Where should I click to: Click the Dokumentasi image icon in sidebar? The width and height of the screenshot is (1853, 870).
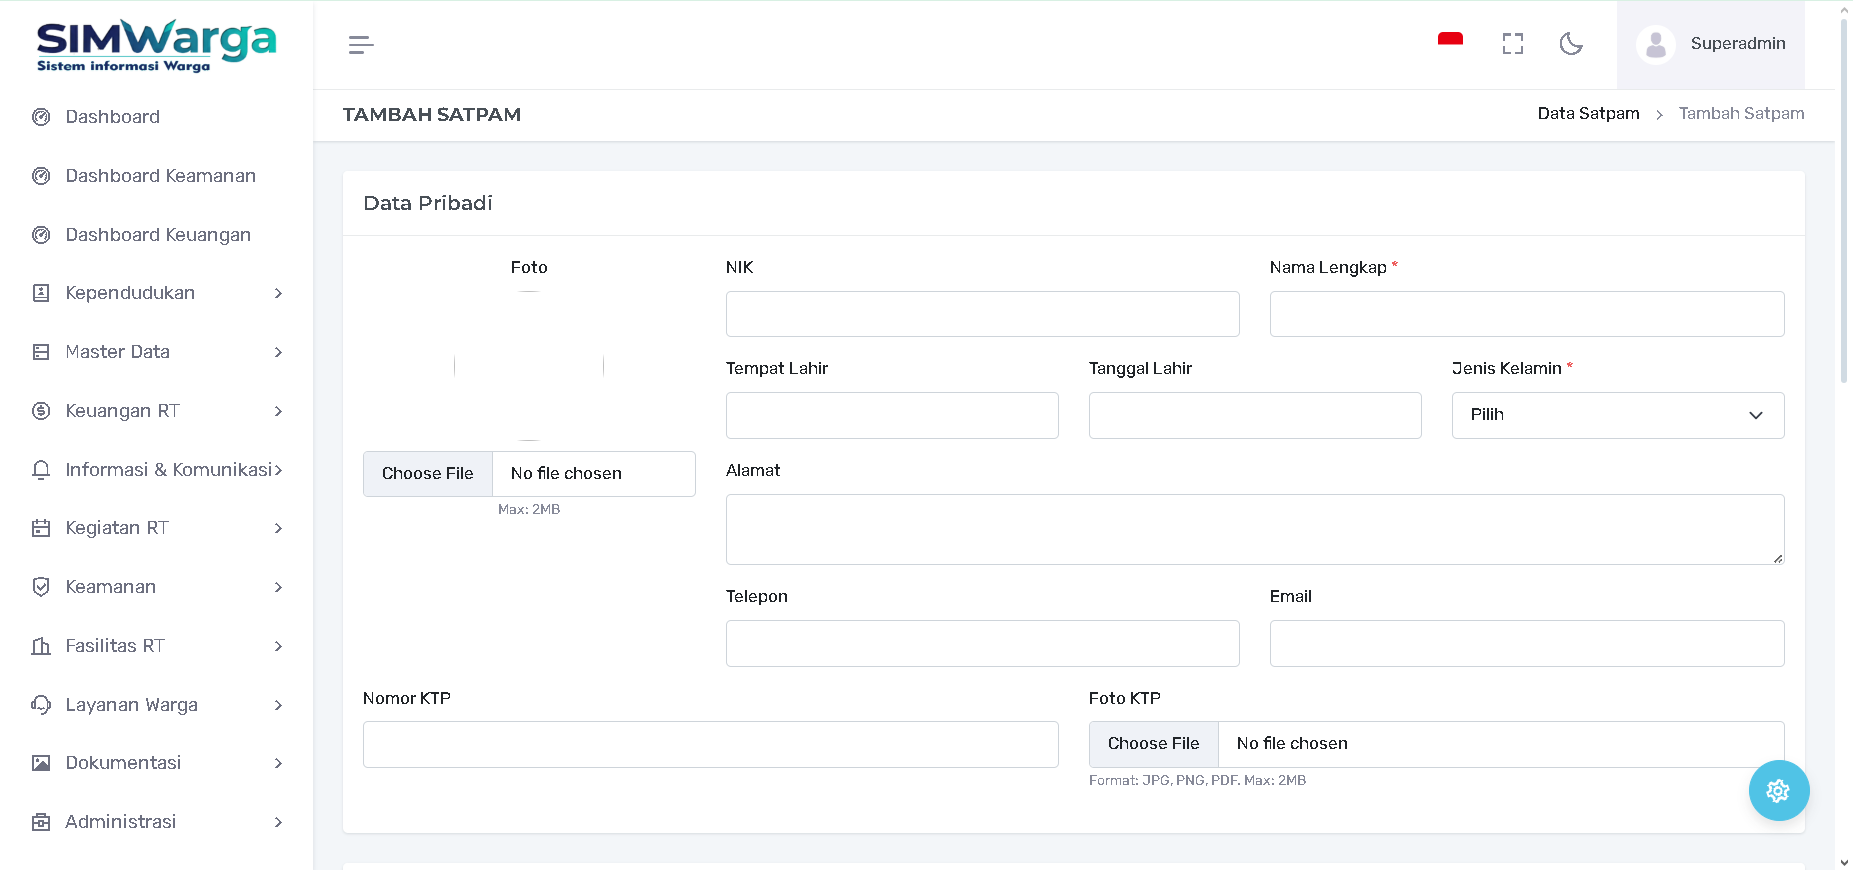pyautogui.click(x=41, y=763)
